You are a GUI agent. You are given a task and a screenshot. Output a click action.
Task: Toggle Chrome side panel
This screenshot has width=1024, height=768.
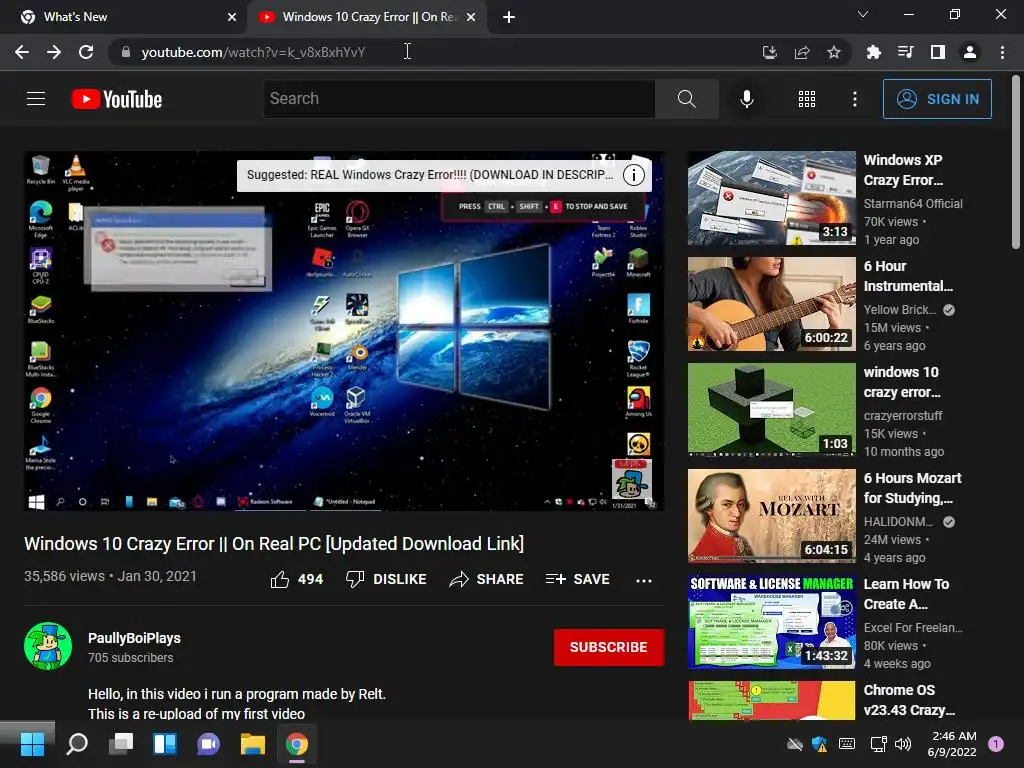point(938,52)
